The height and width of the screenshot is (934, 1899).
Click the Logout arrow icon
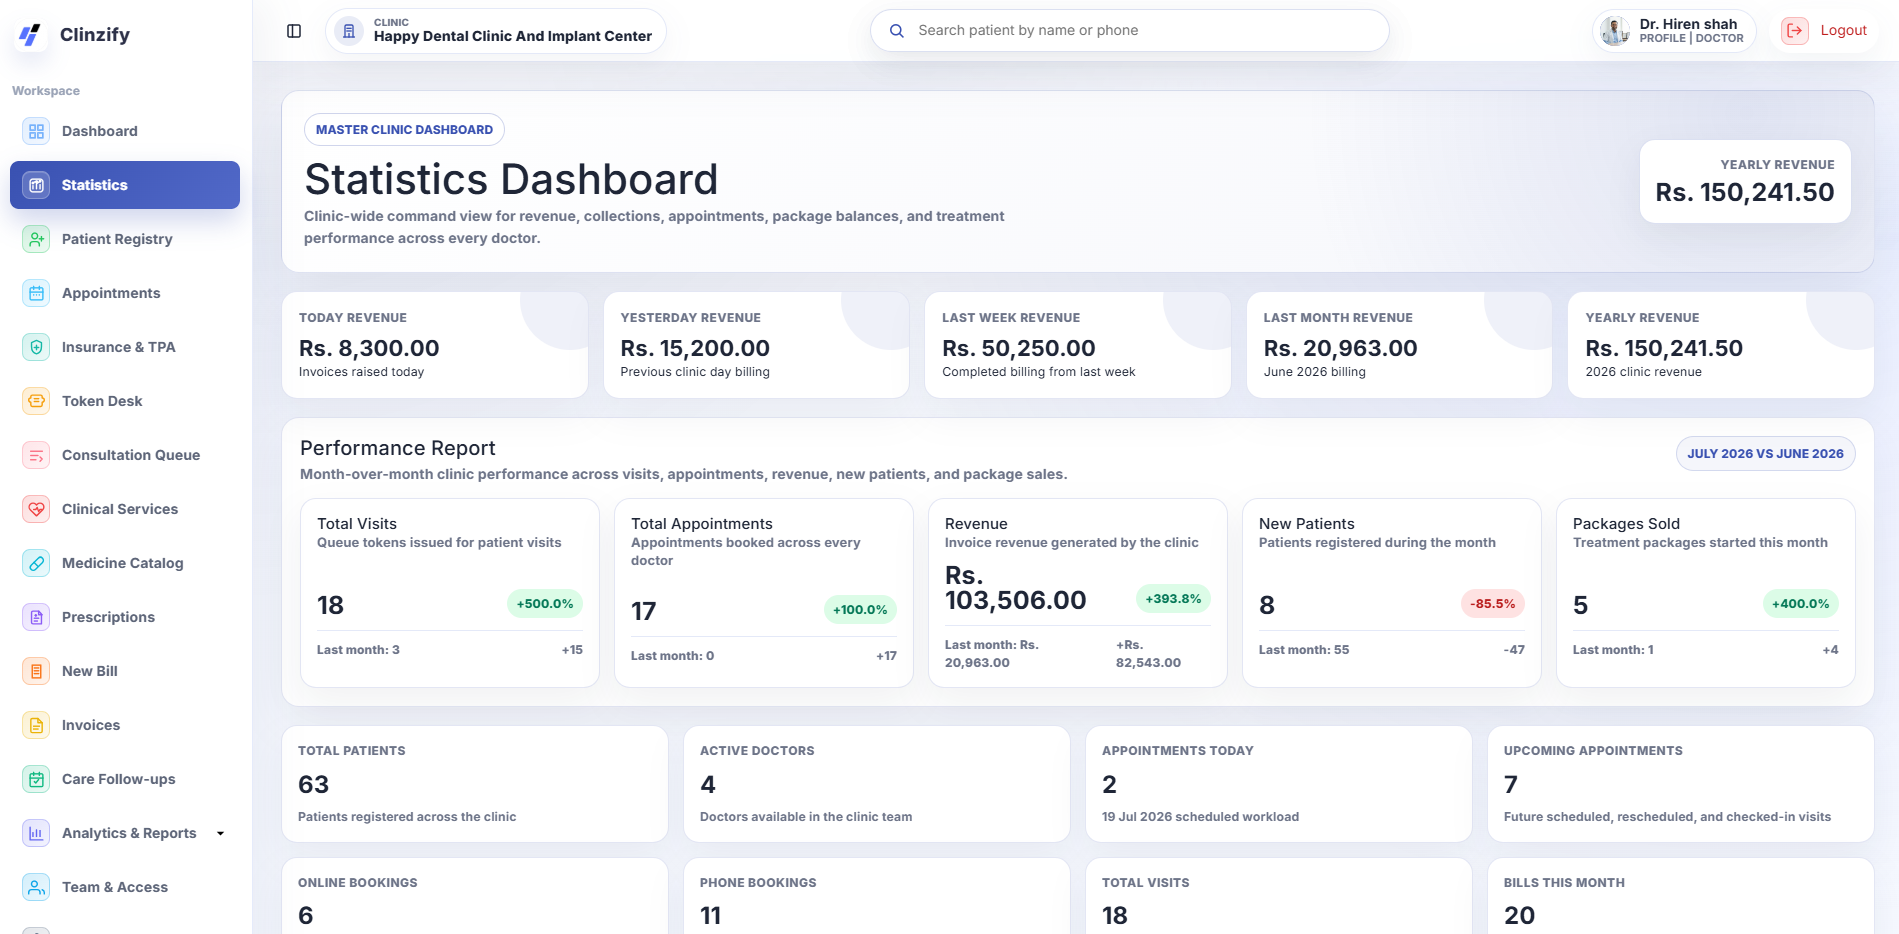point(1795,31)
